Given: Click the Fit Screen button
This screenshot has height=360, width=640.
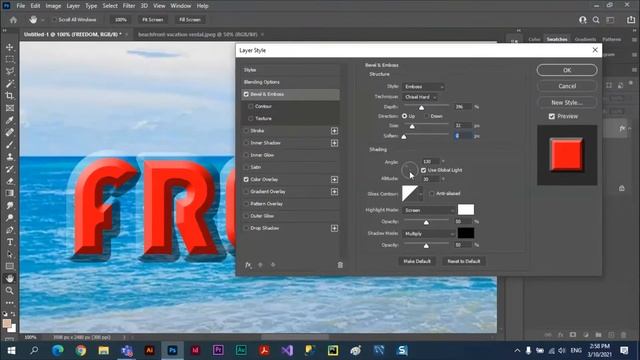Looking at the screenshot, I should (153, 20).
